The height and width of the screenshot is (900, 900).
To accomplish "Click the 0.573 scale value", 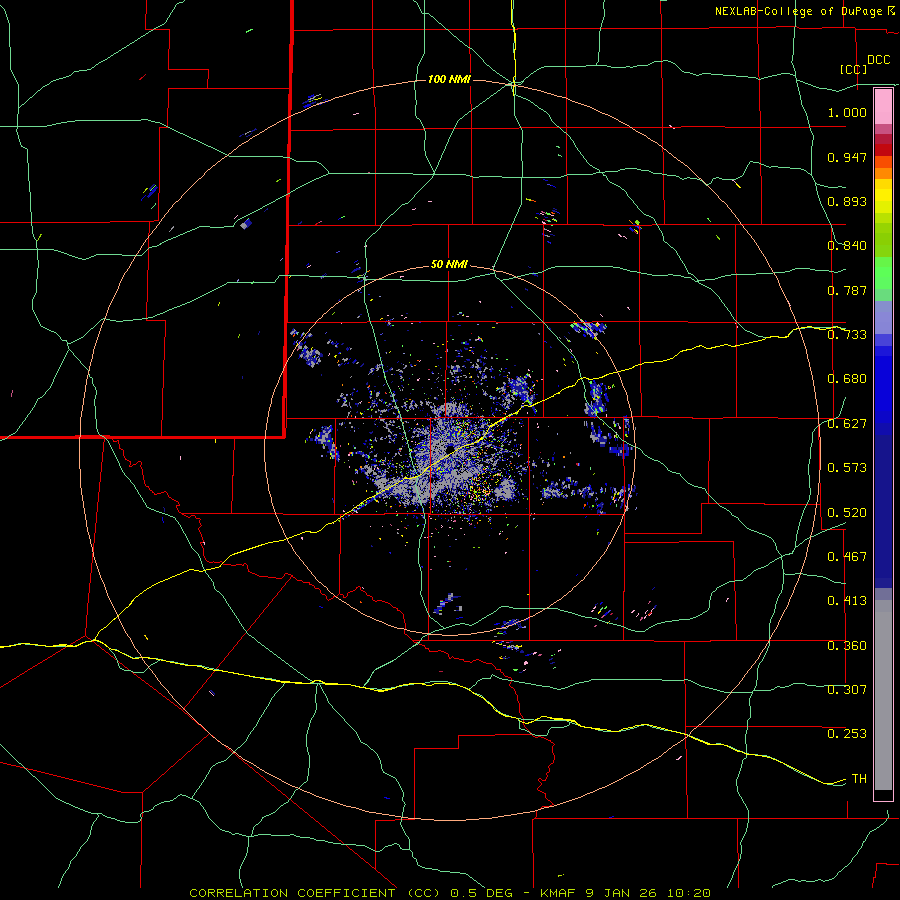I will tap(847, 468).
